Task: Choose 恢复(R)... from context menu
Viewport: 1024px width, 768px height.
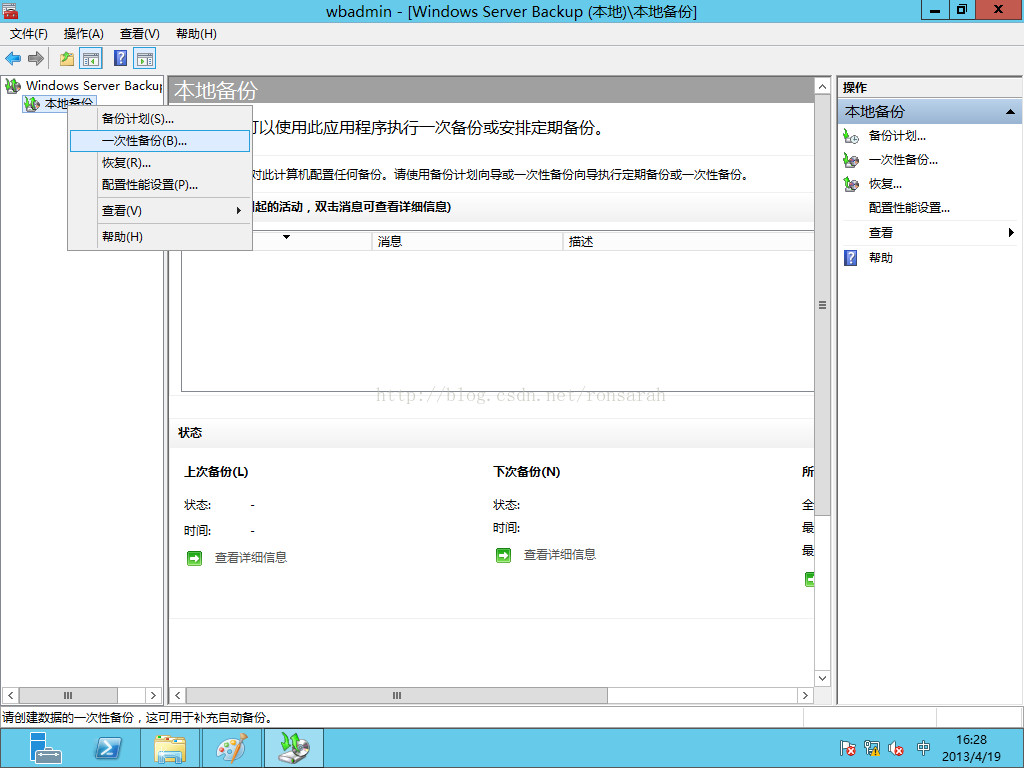Action: click(160, 163)
